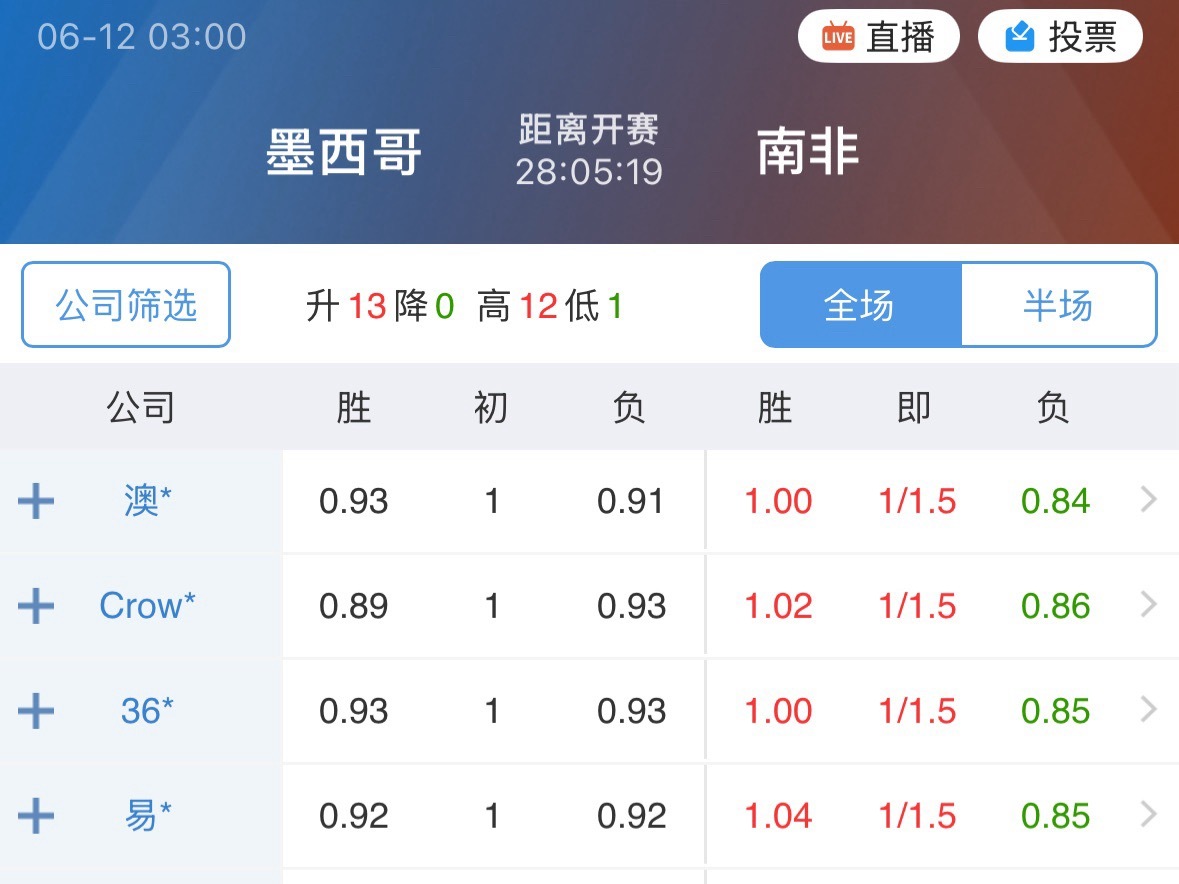Click 易* live handicap 1/1.5
Screen dimensions: 1179x884
[917, 816]
